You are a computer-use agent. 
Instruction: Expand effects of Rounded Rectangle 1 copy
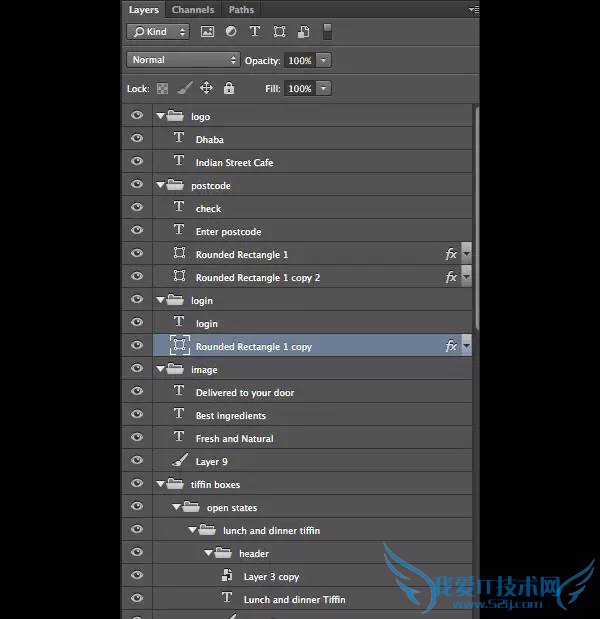[467, 346]
